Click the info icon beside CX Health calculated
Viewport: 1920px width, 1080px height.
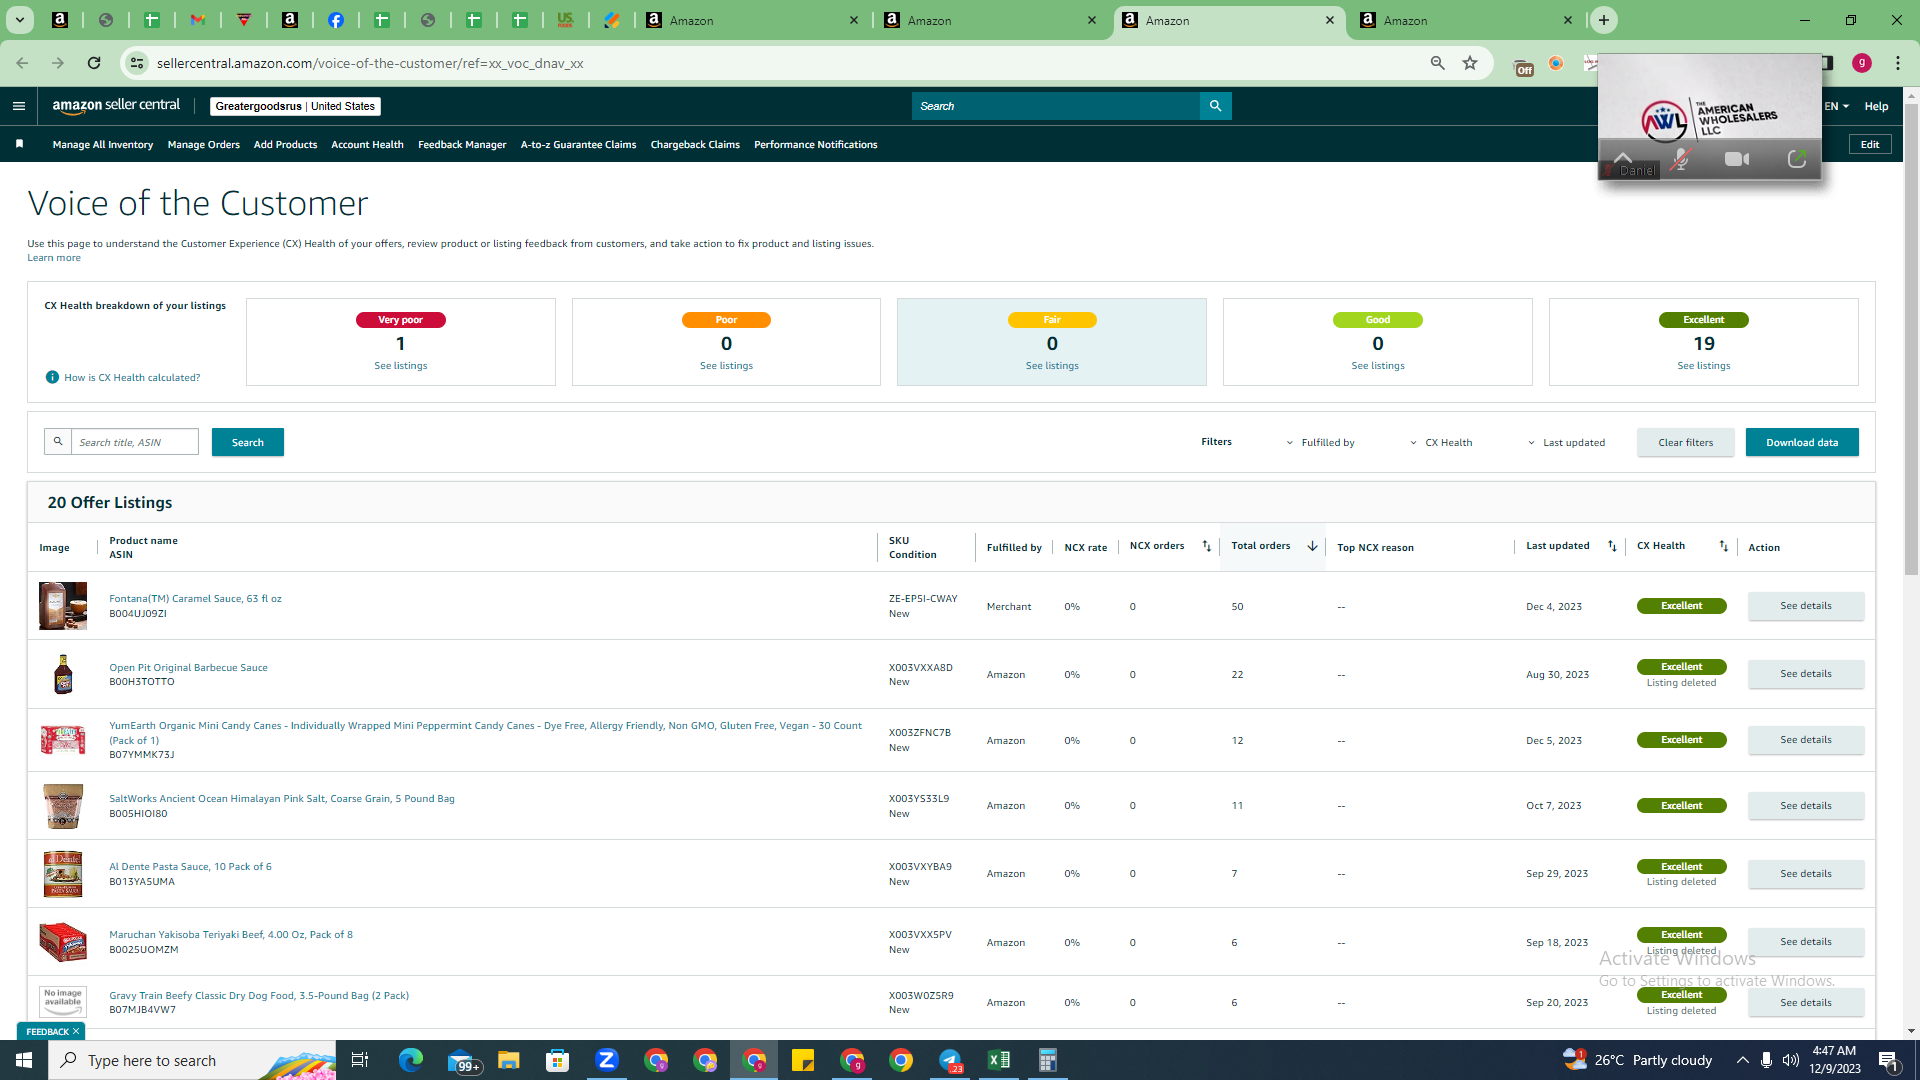point(52,377)
